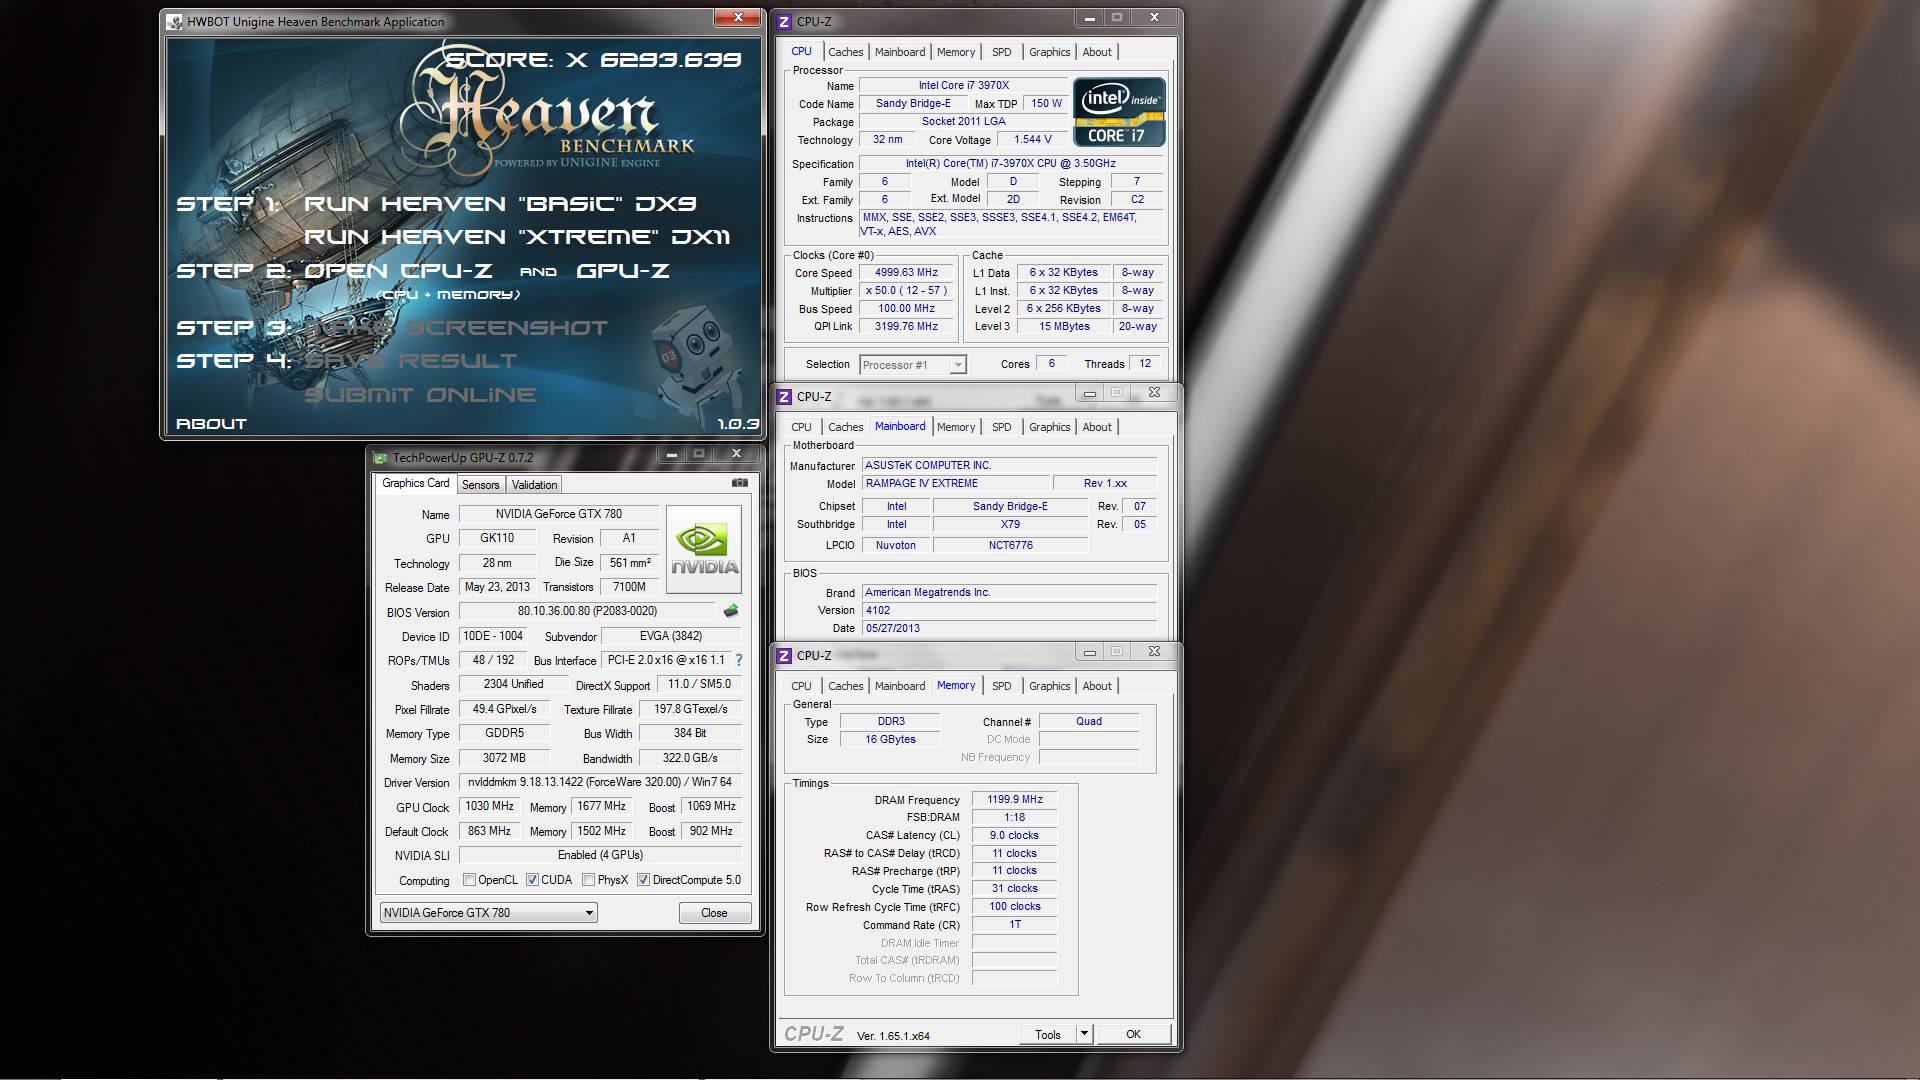Click the Driver Version field in GPU-Z

600,782
